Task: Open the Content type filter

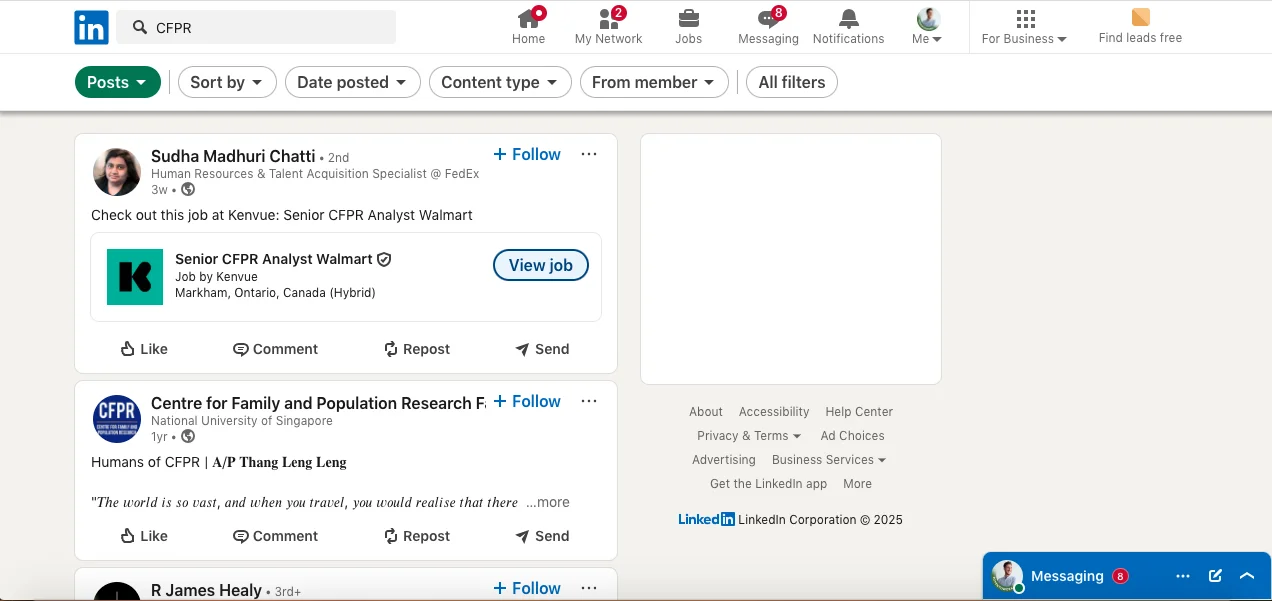Action: click(x=500, y=82)
